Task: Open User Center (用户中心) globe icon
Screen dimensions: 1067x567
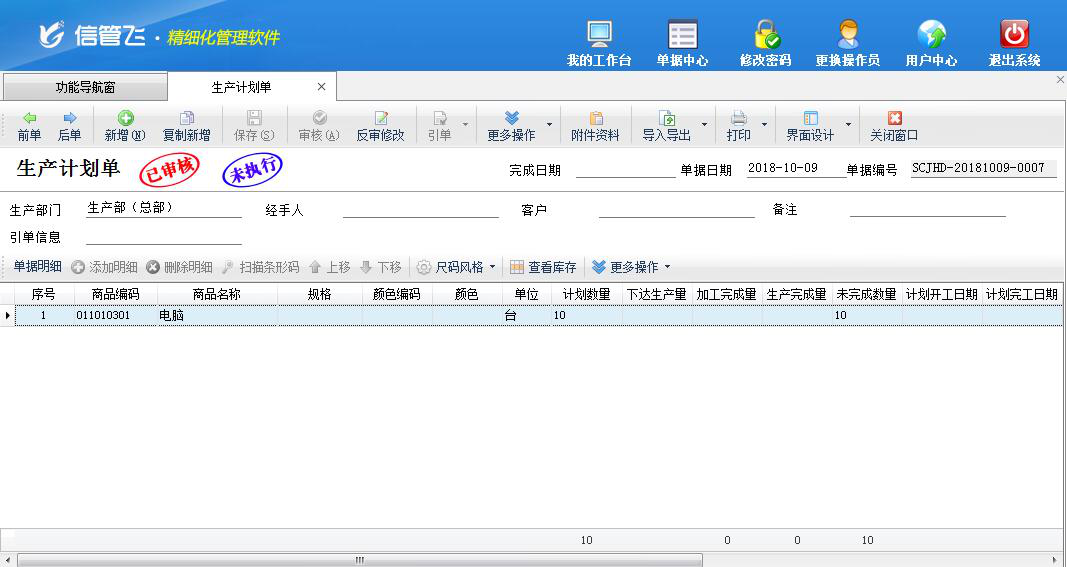Action: point(931,43)
